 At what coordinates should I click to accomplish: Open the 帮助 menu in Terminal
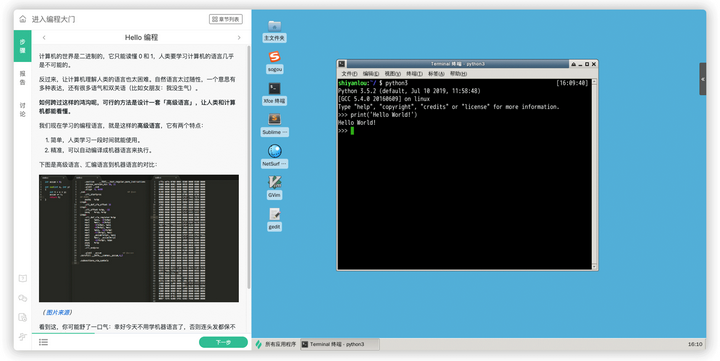(458, 73)
